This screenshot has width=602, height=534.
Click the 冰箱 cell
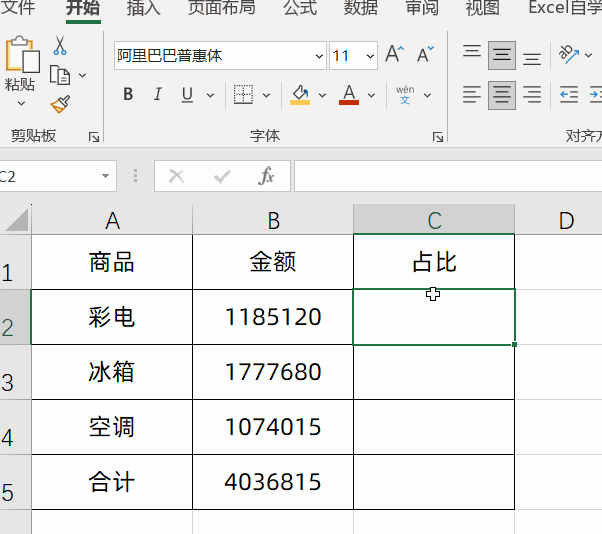(112, 372)
